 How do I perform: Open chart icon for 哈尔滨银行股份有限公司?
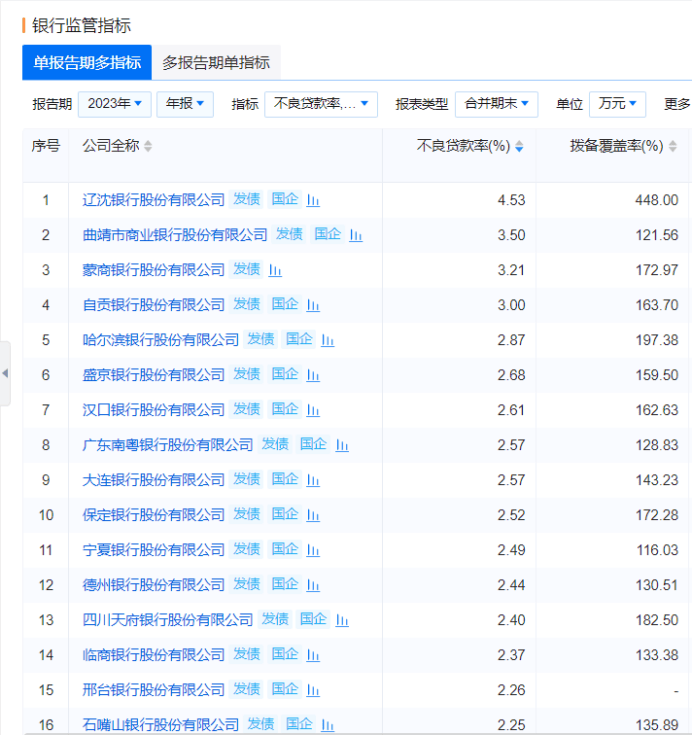[327, 340]
